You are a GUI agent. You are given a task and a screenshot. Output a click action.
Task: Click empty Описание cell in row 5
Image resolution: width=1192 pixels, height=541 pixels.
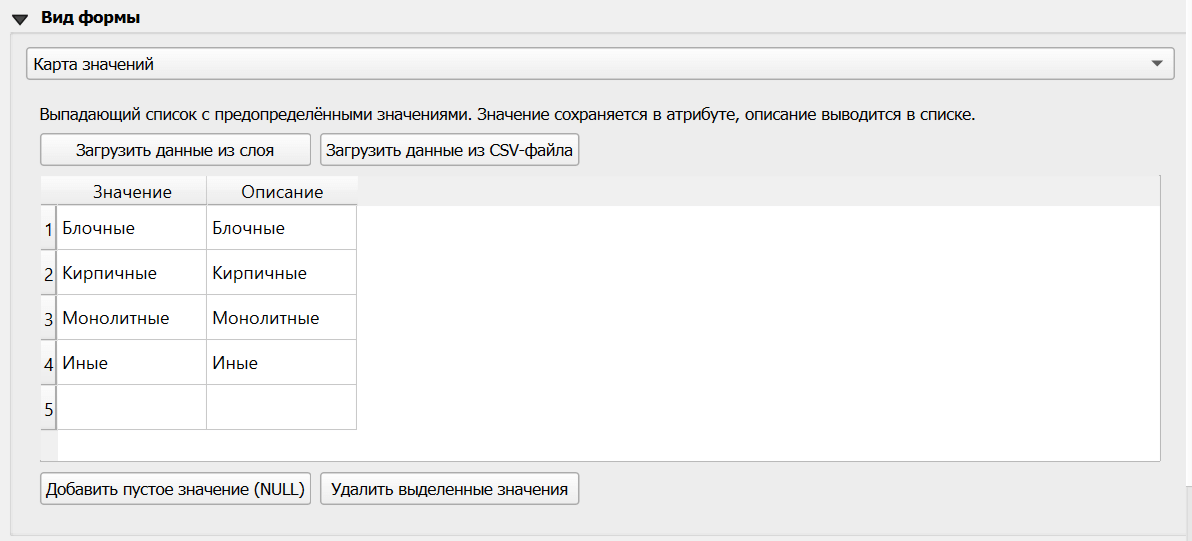(282, 408)
